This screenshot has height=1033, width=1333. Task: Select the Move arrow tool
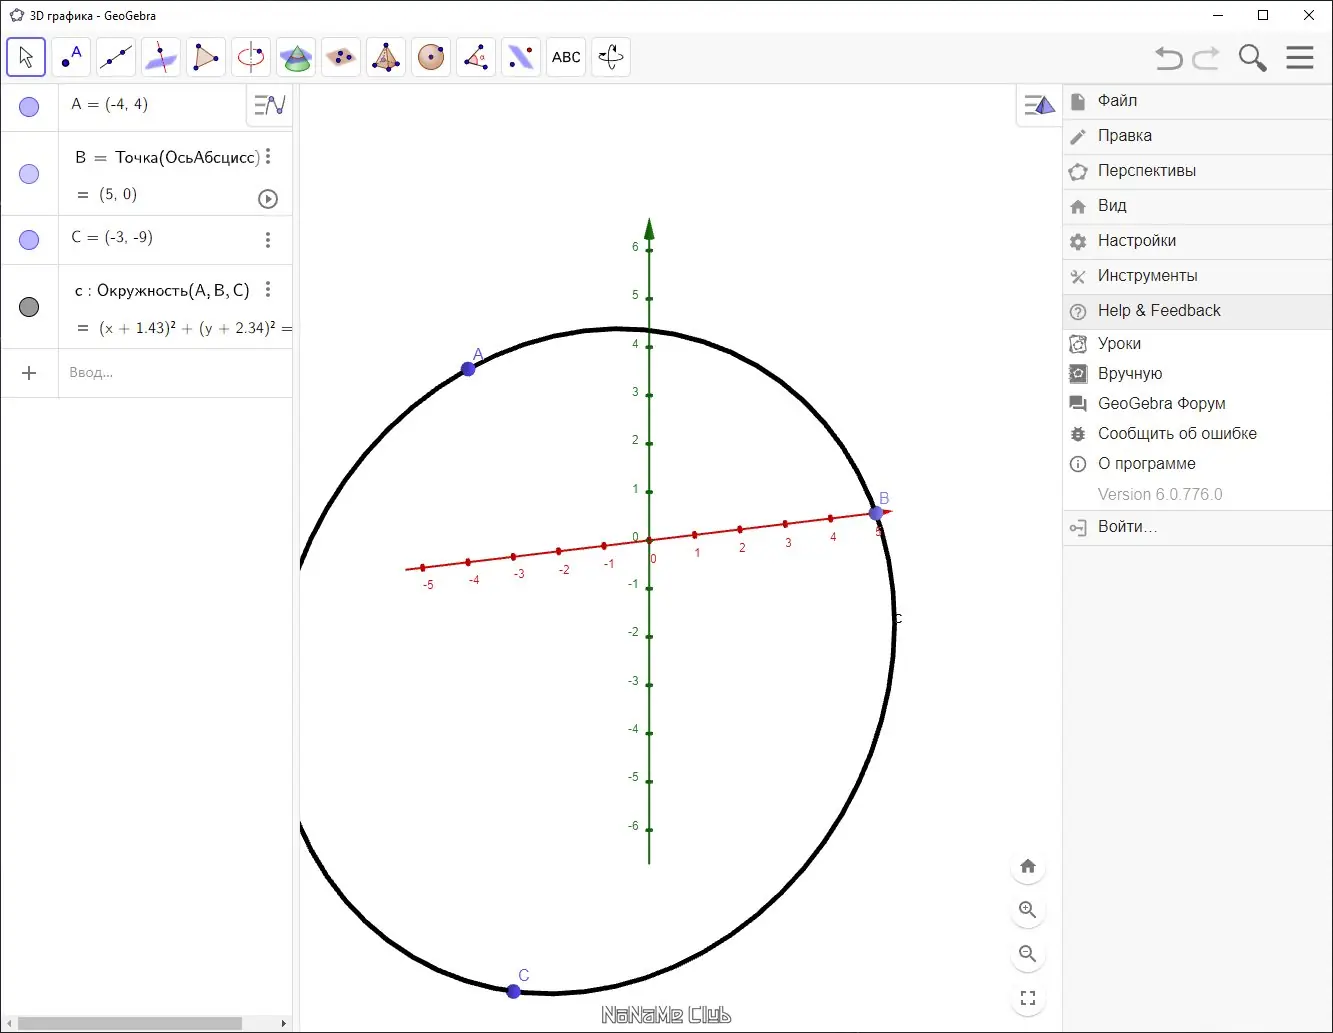click(26, 57)
